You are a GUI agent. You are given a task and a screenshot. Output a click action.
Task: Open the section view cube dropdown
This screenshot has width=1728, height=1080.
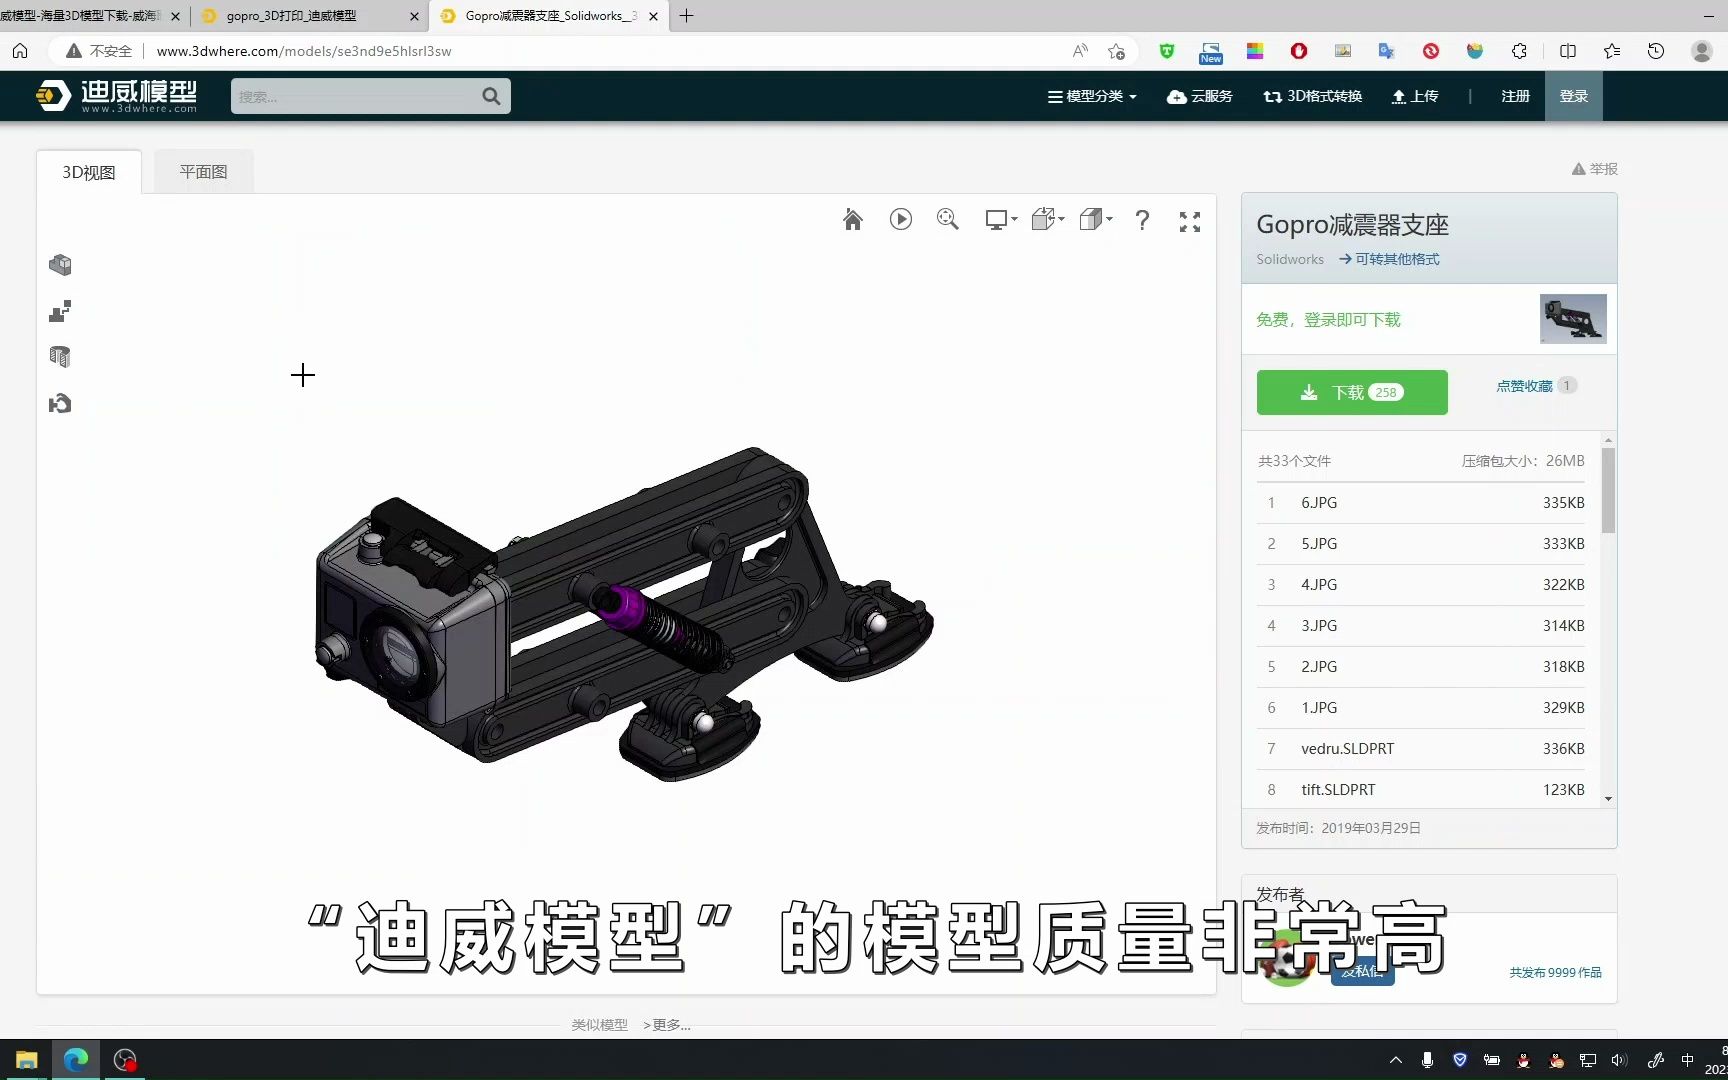point(1096,220)
